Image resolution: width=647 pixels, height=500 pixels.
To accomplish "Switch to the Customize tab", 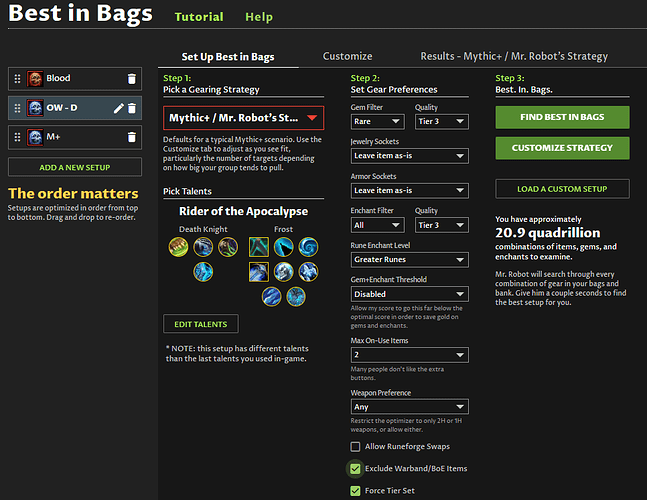I will [347, 56].
